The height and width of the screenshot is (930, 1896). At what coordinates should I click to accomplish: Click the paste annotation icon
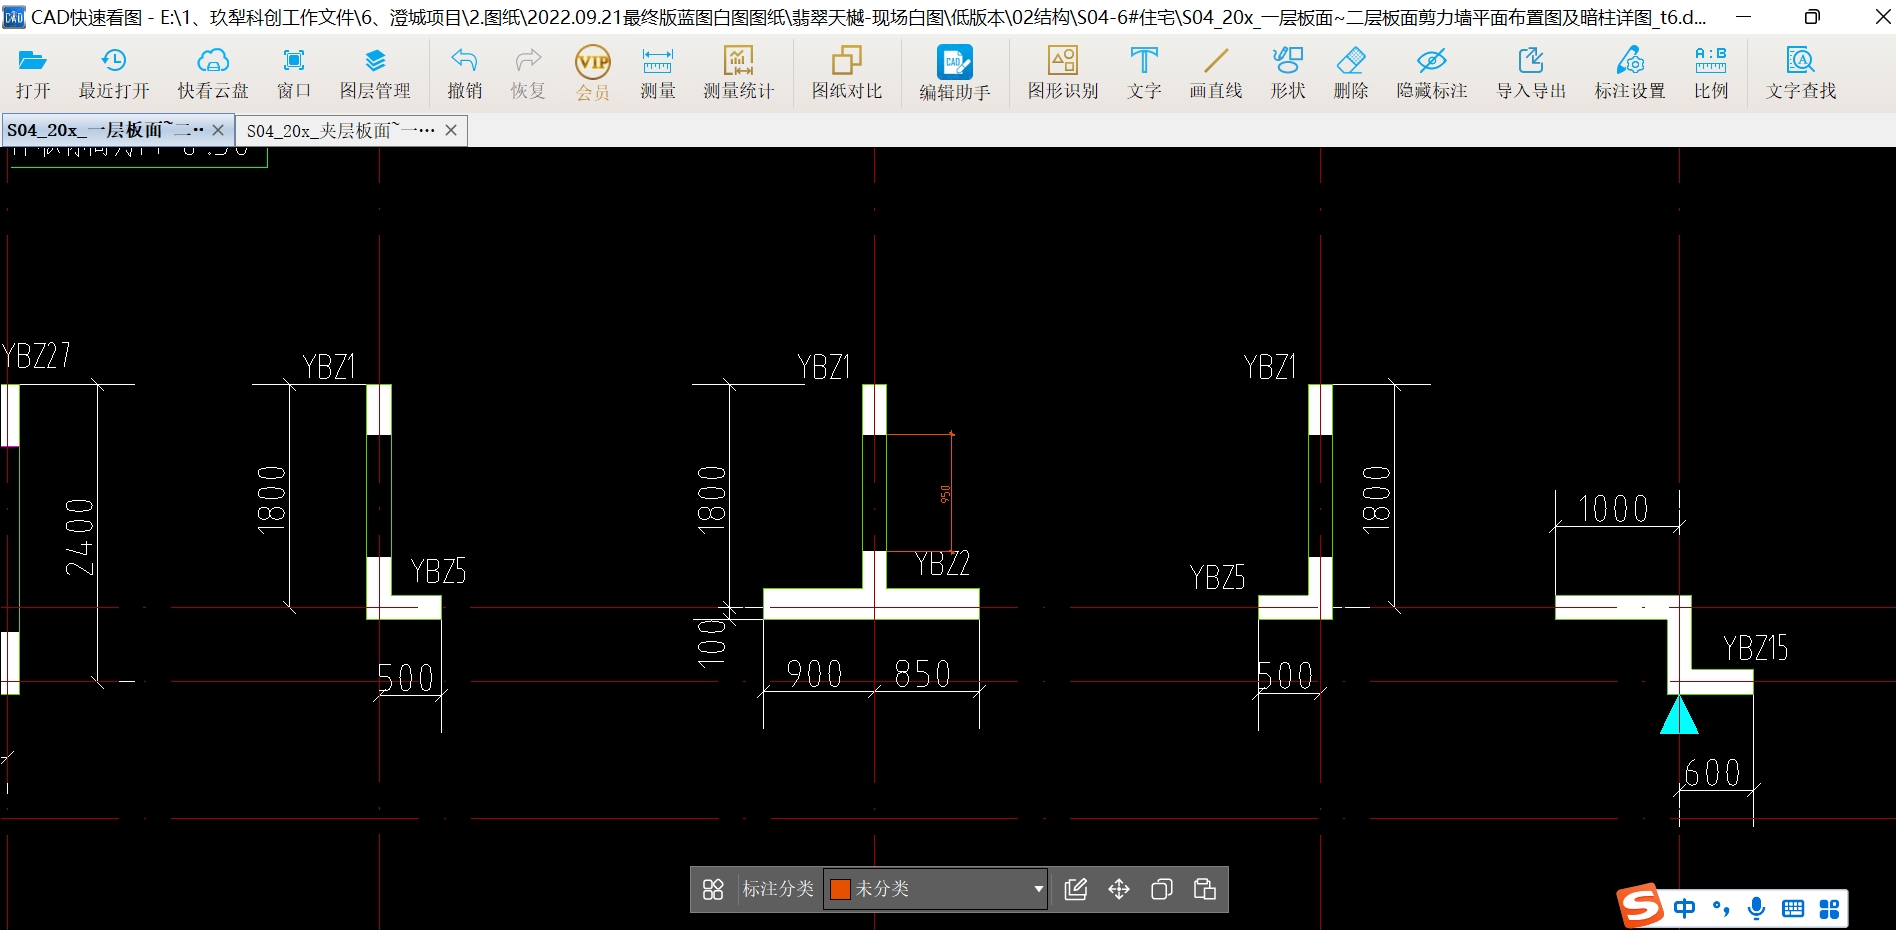[x=1205, y=889]
